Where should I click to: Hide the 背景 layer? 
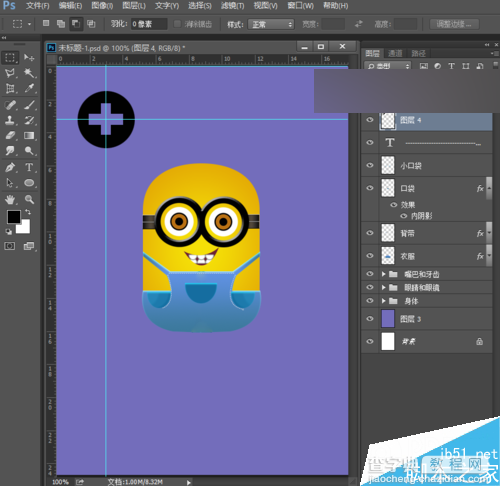(370, 341)
